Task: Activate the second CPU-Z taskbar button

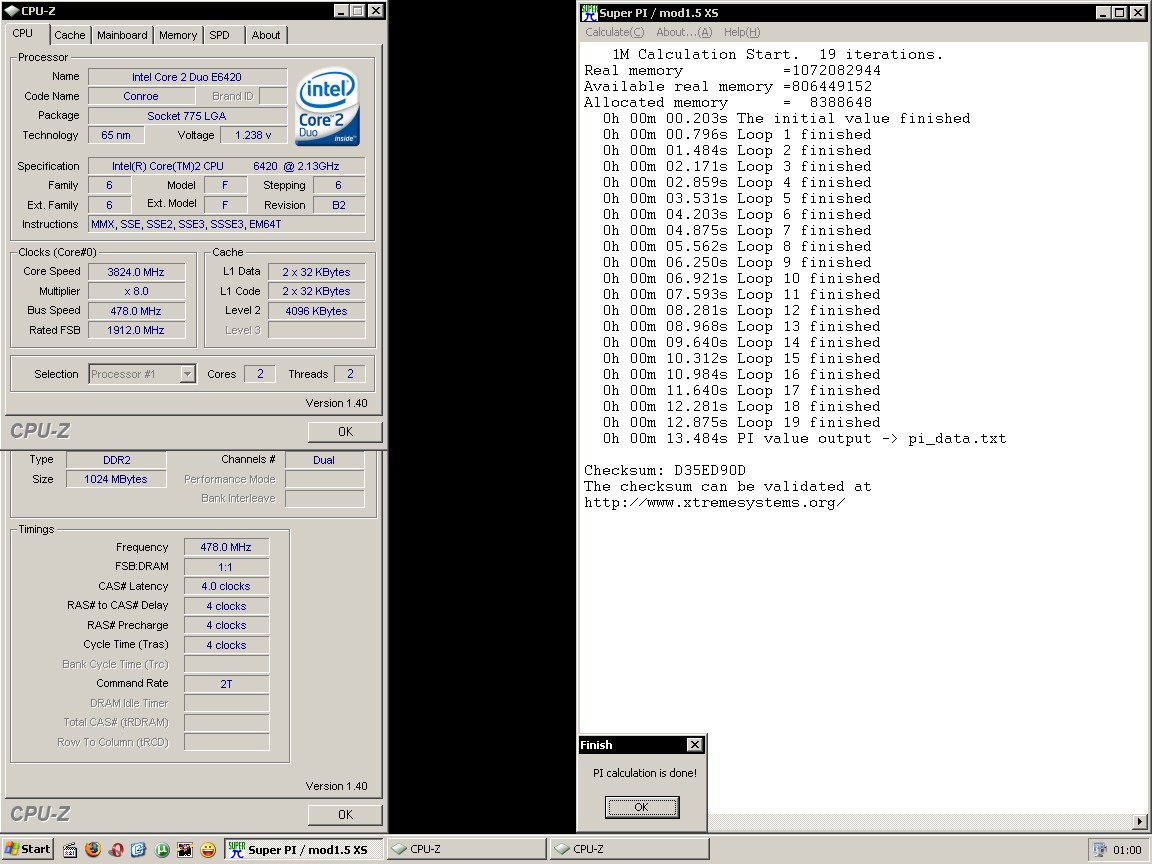Action: pyautogui.click(x=630, y=849)
